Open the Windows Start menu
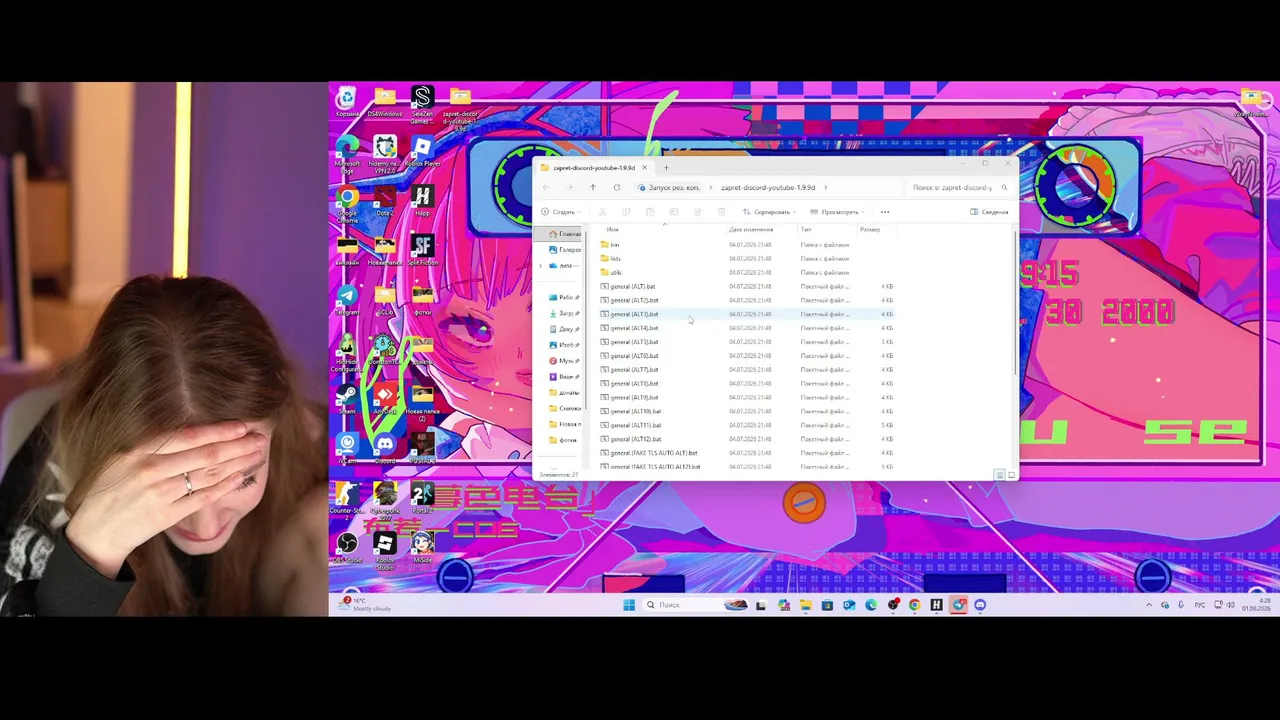The image size is (1280, 720). point(629,605)
